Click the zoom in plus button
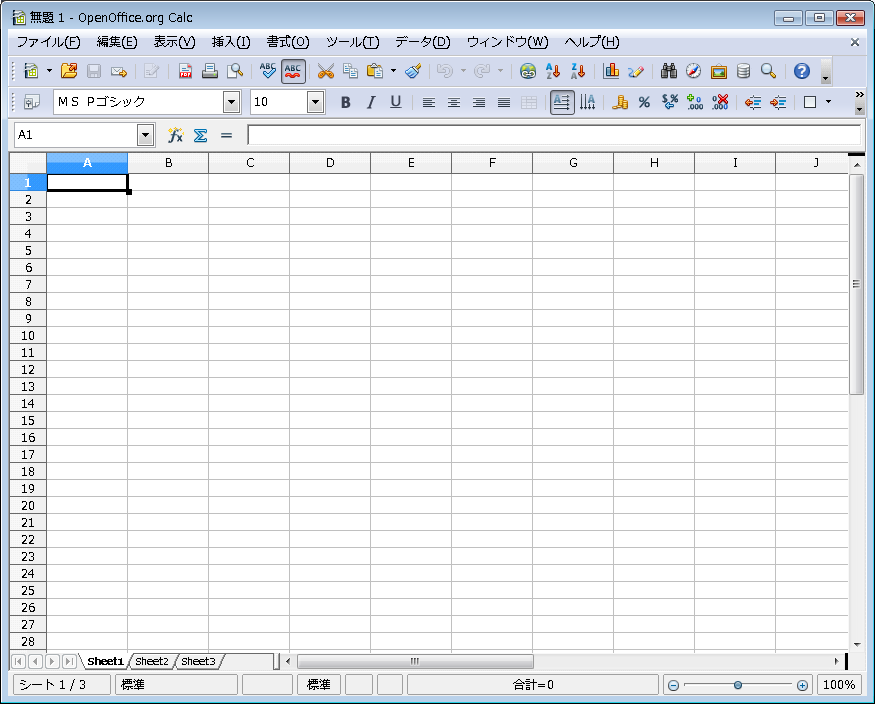The height and width of the screenshot is (704, 875). pyautogui.click(x=802, y=685)
